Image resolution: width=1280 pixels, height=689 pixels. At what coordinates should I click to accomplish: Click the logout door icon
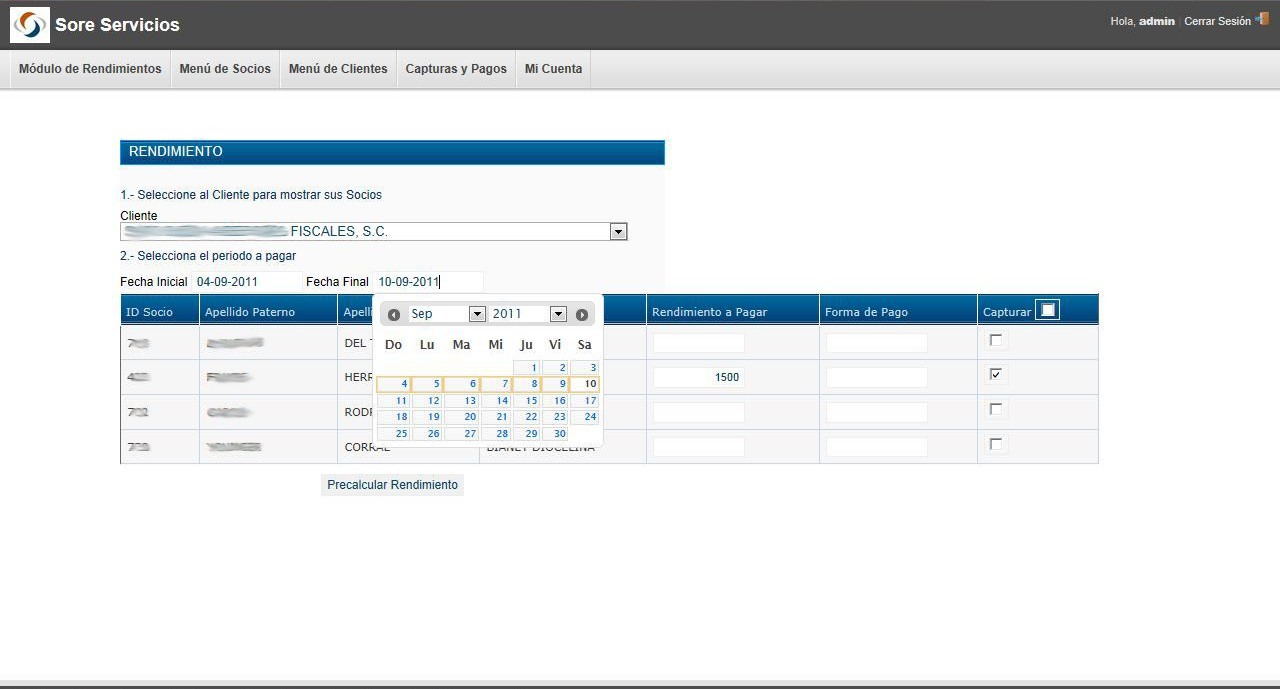tap(1262, 19)
